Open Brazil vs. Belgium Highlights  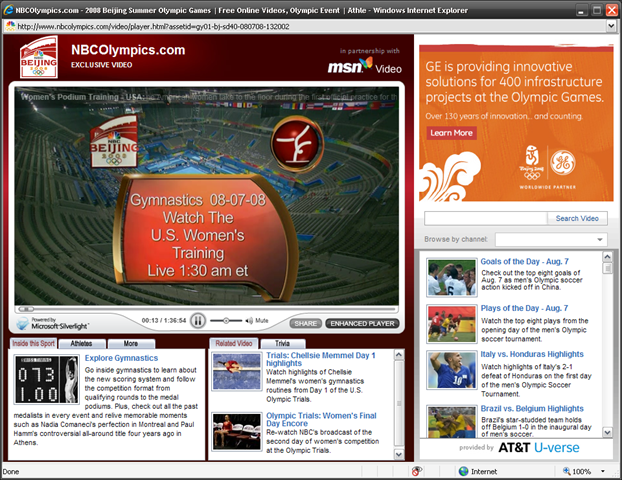pos(532,409)
